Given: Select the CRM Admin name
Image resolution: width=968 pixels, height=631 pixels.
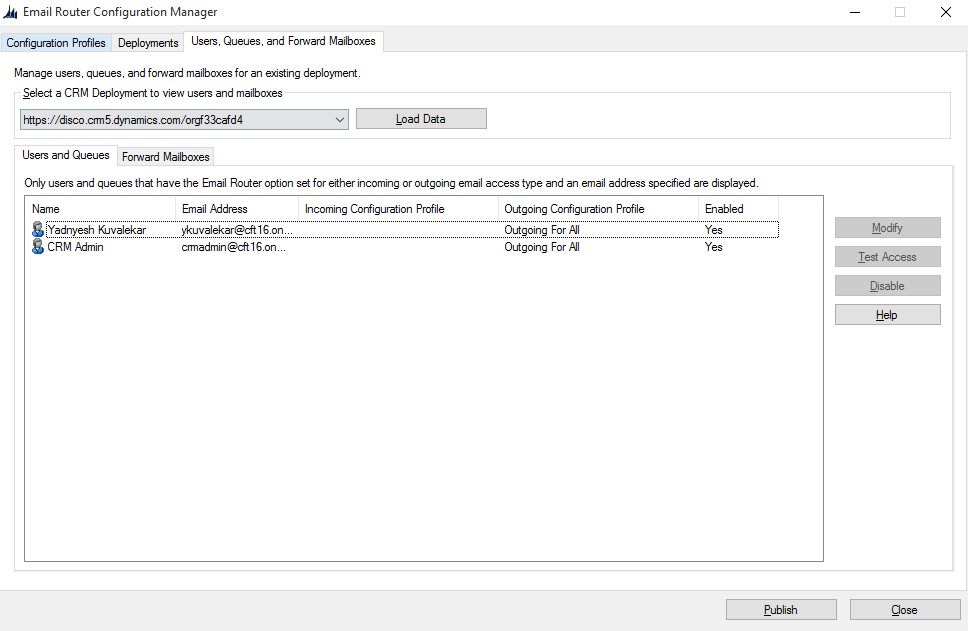Looking at the screenshot, I should (75, 247).
